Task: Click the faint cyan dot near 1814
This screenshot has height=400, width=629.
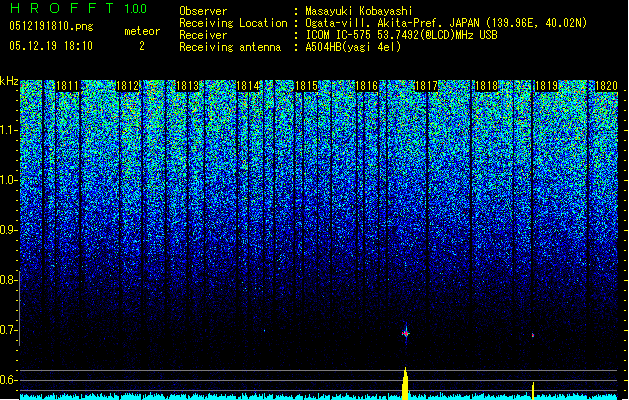Action: coord(264,331)
